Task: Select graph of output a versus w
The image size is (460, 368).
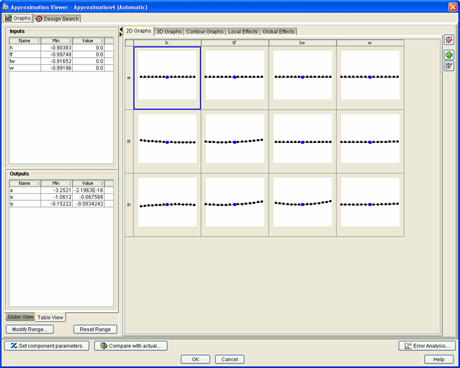Action: (x=370, y=78)
